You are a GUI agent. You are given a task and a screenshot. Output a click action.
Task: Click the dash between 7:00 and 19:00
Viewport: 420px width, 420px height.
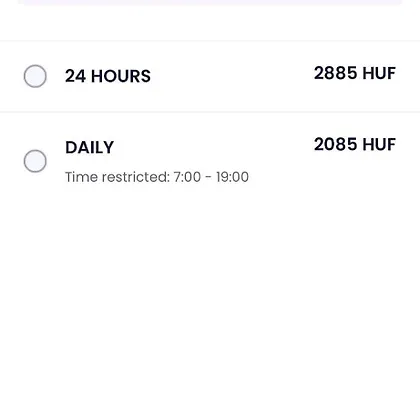tap(208, 177)
